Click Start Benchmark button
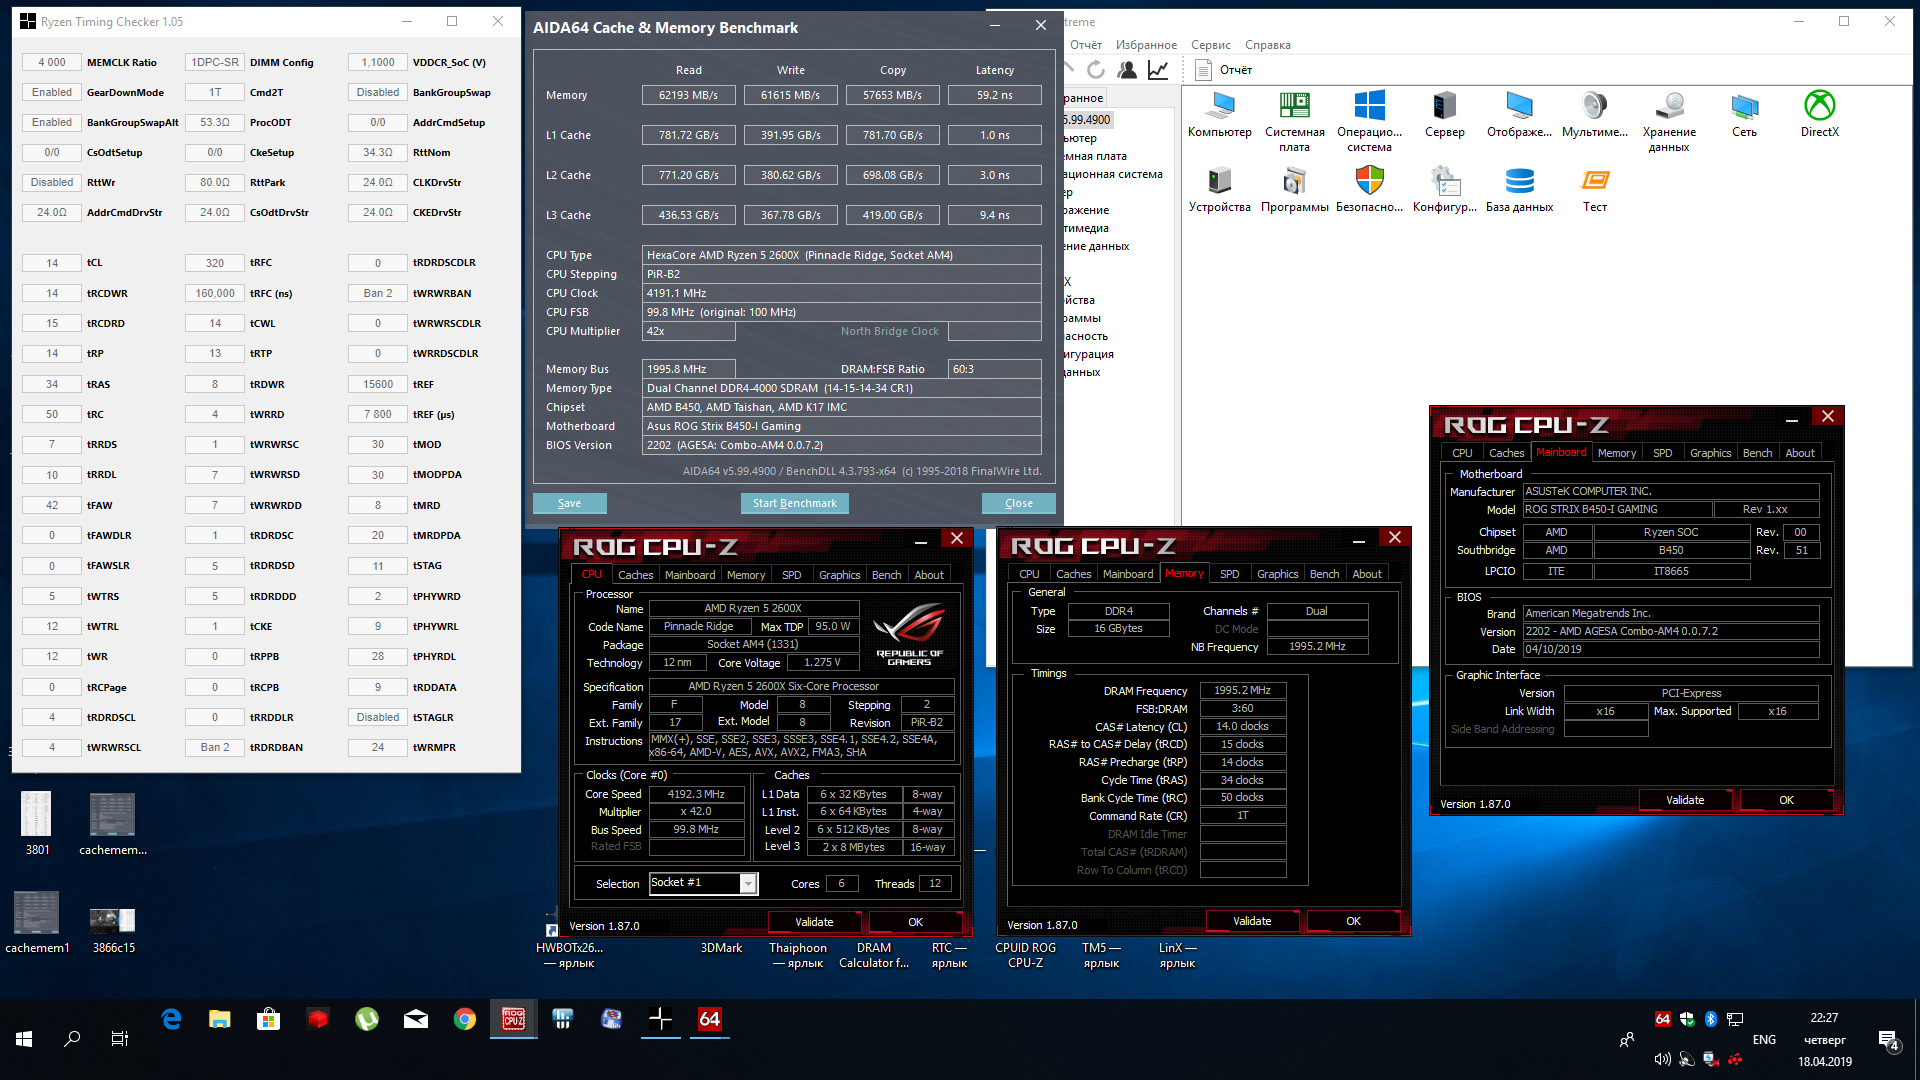1920x1080 pixels. 794,503
